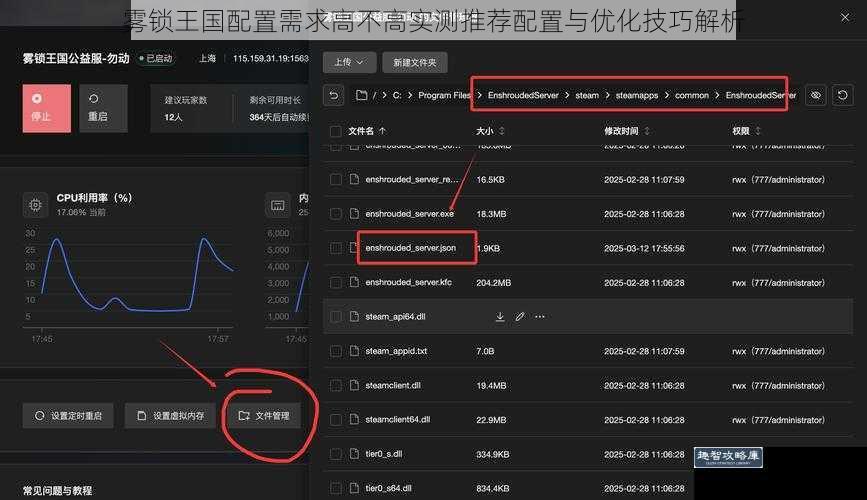The image size is (867, 500).
Task: Download steam_api64.dll via download icon
Action: (500, 316)
